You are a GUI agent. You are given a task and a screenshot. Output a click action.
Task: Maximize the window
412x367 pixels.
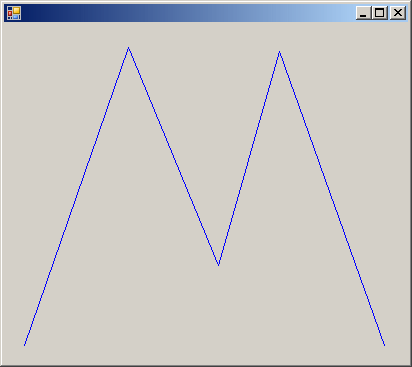(380, 13)
